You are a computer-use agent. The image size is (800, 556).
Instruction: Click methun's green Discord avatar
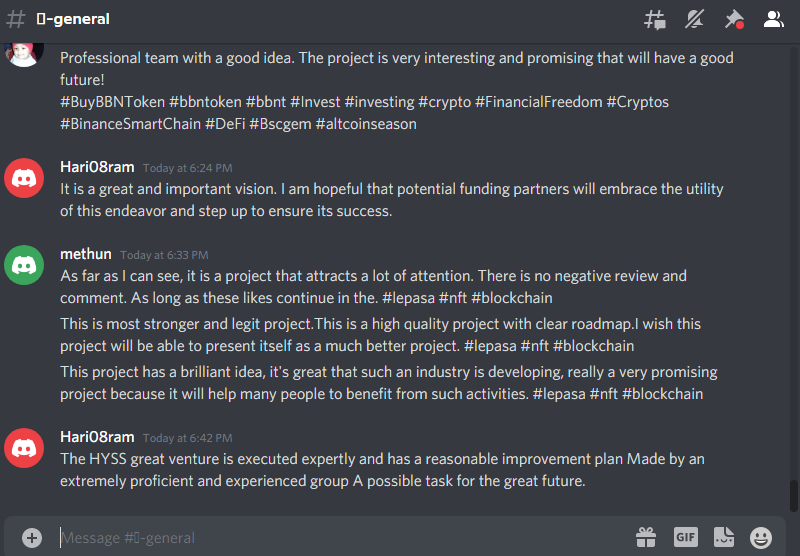(24, 265)
